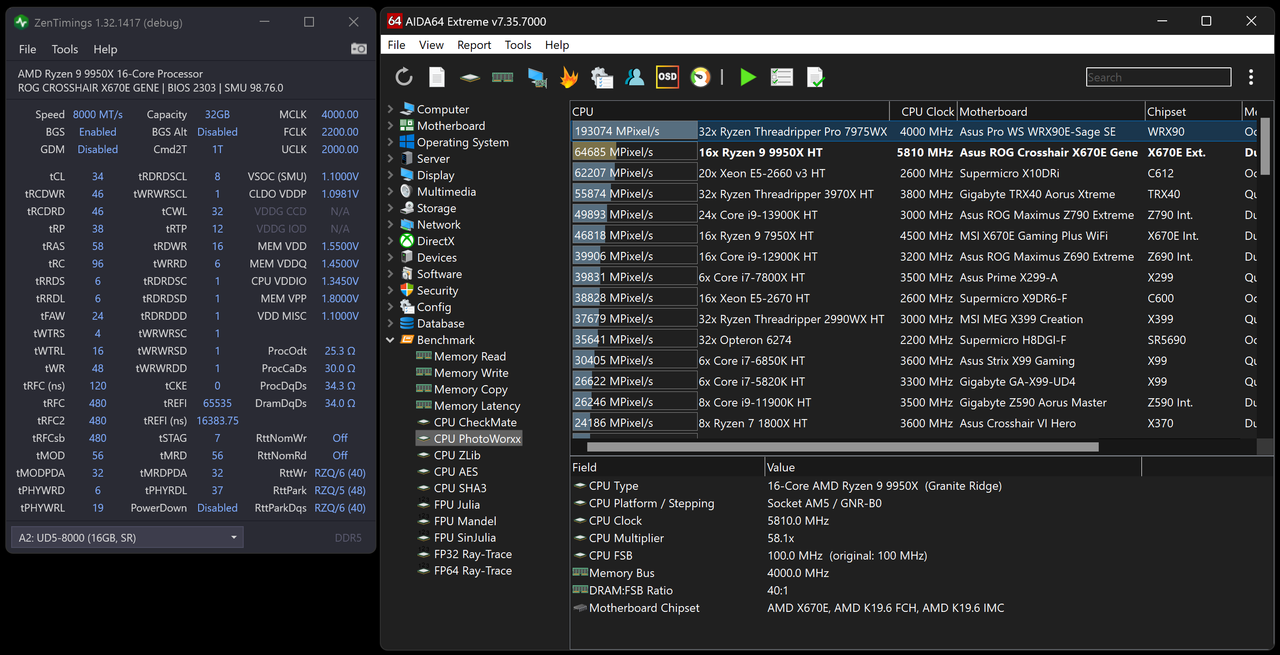Open the gear preferences icon in AIDA64 toolbar
Viewport: 1280px width, 655px height.
coord(602,77)
